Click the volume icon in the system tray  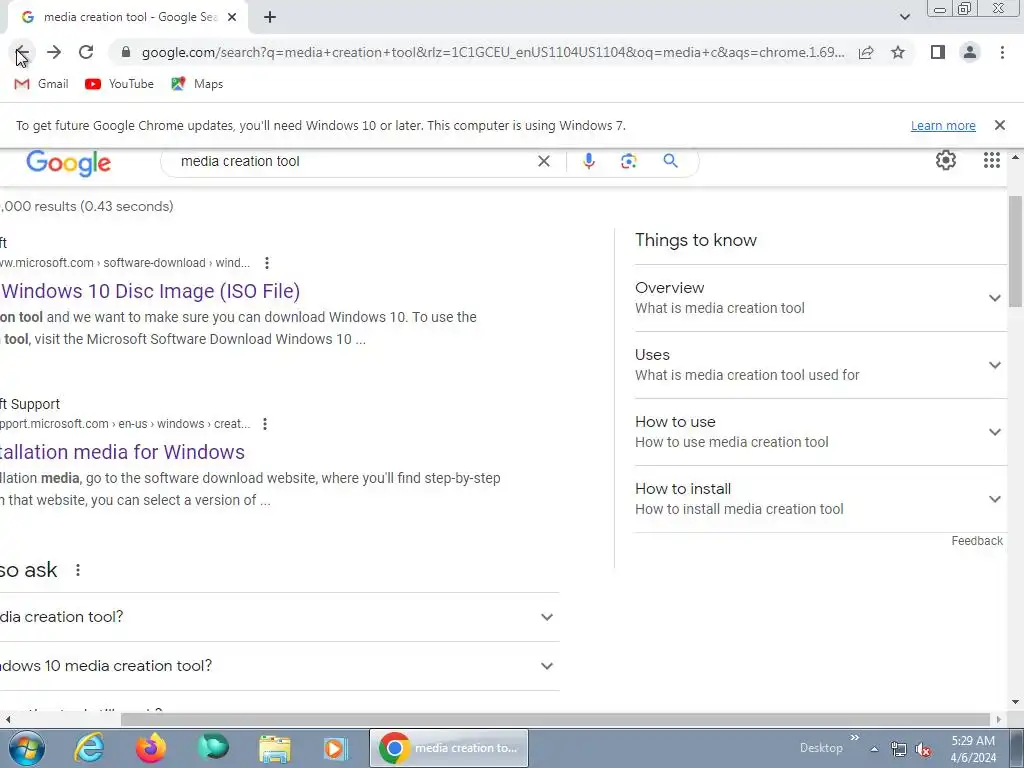[923, 749]
